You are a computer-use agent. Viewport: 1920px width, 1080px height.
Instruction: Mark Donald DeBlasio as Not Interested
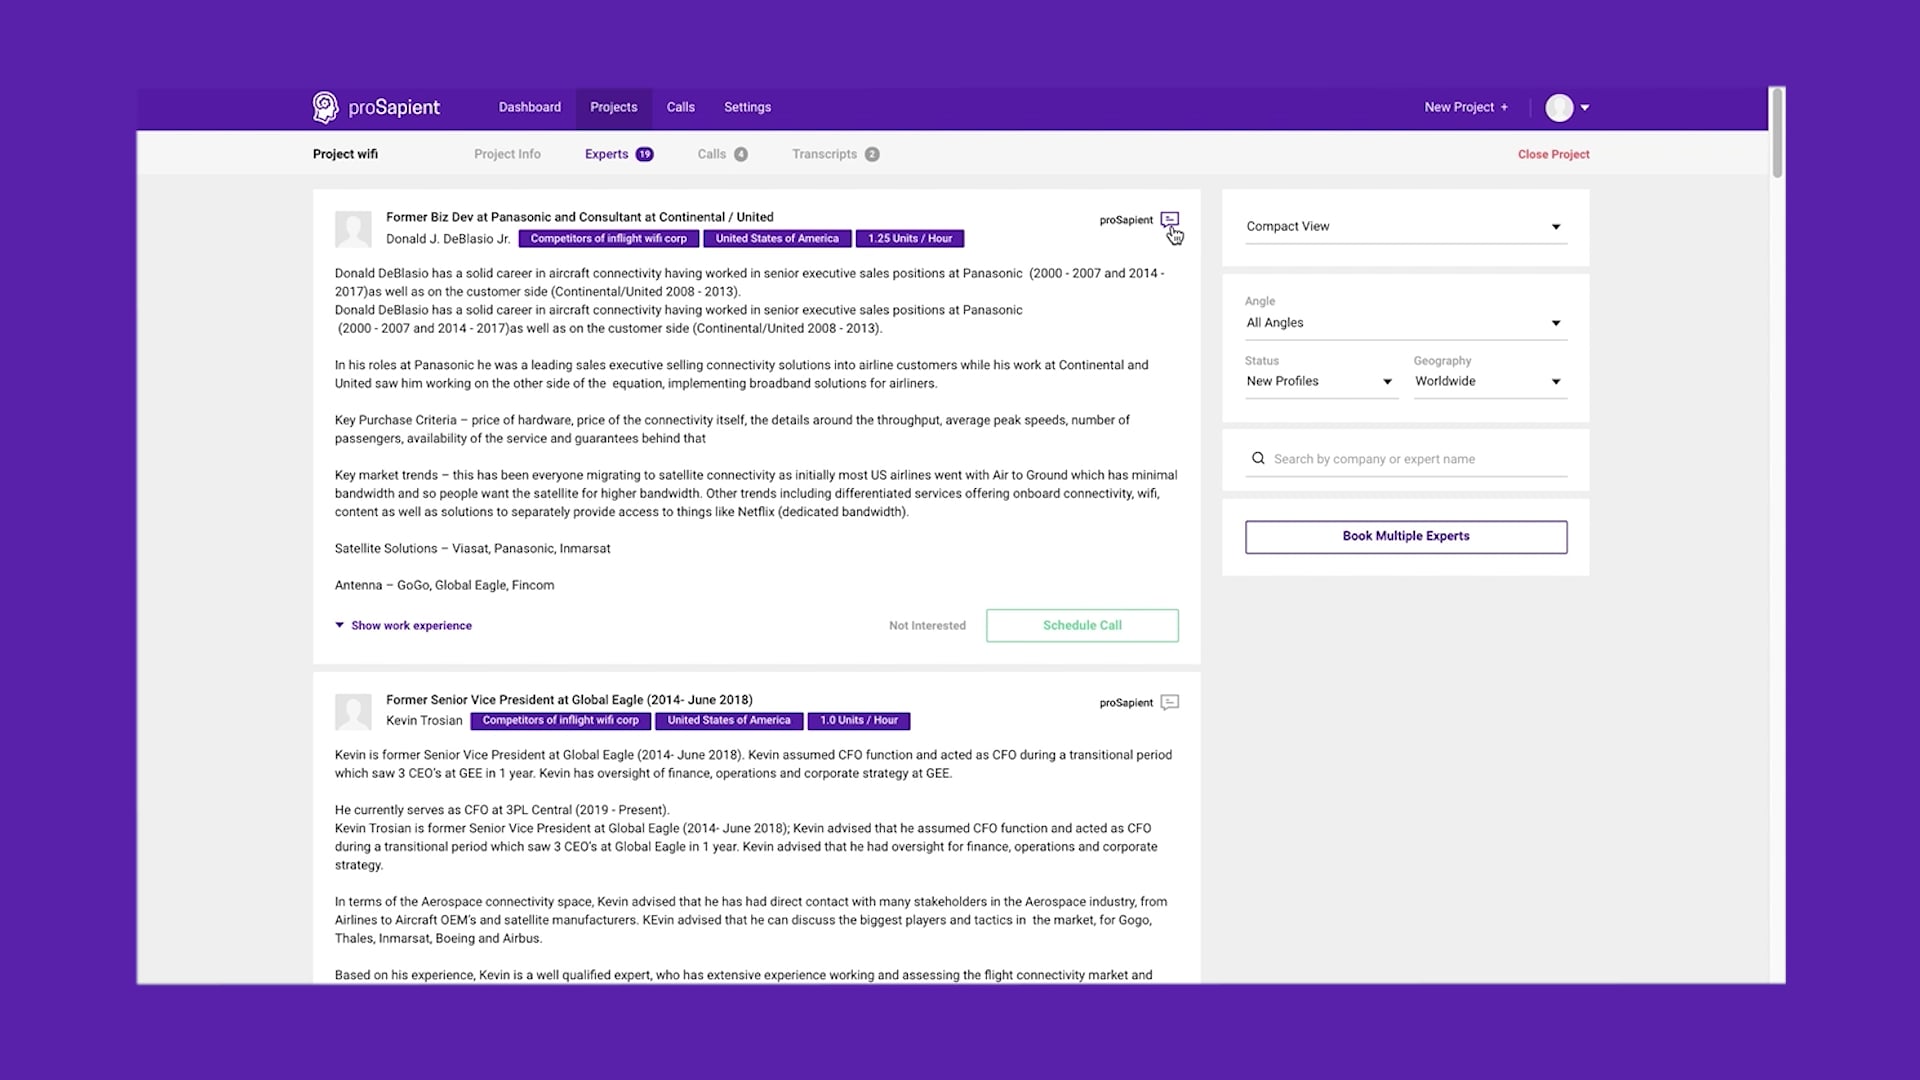[927, 625]
